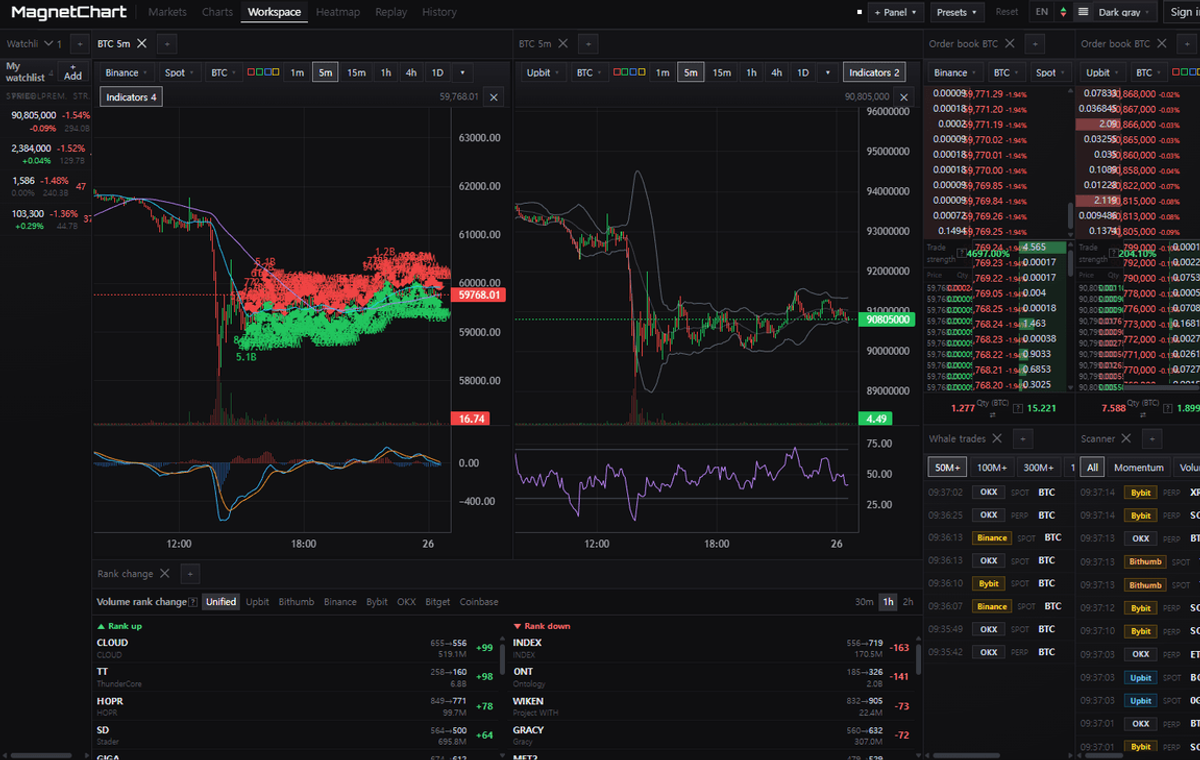The height and width of the screenshot is (760, 1200).
Task: Open the + Panel dropdown
Action: (896, 12)
